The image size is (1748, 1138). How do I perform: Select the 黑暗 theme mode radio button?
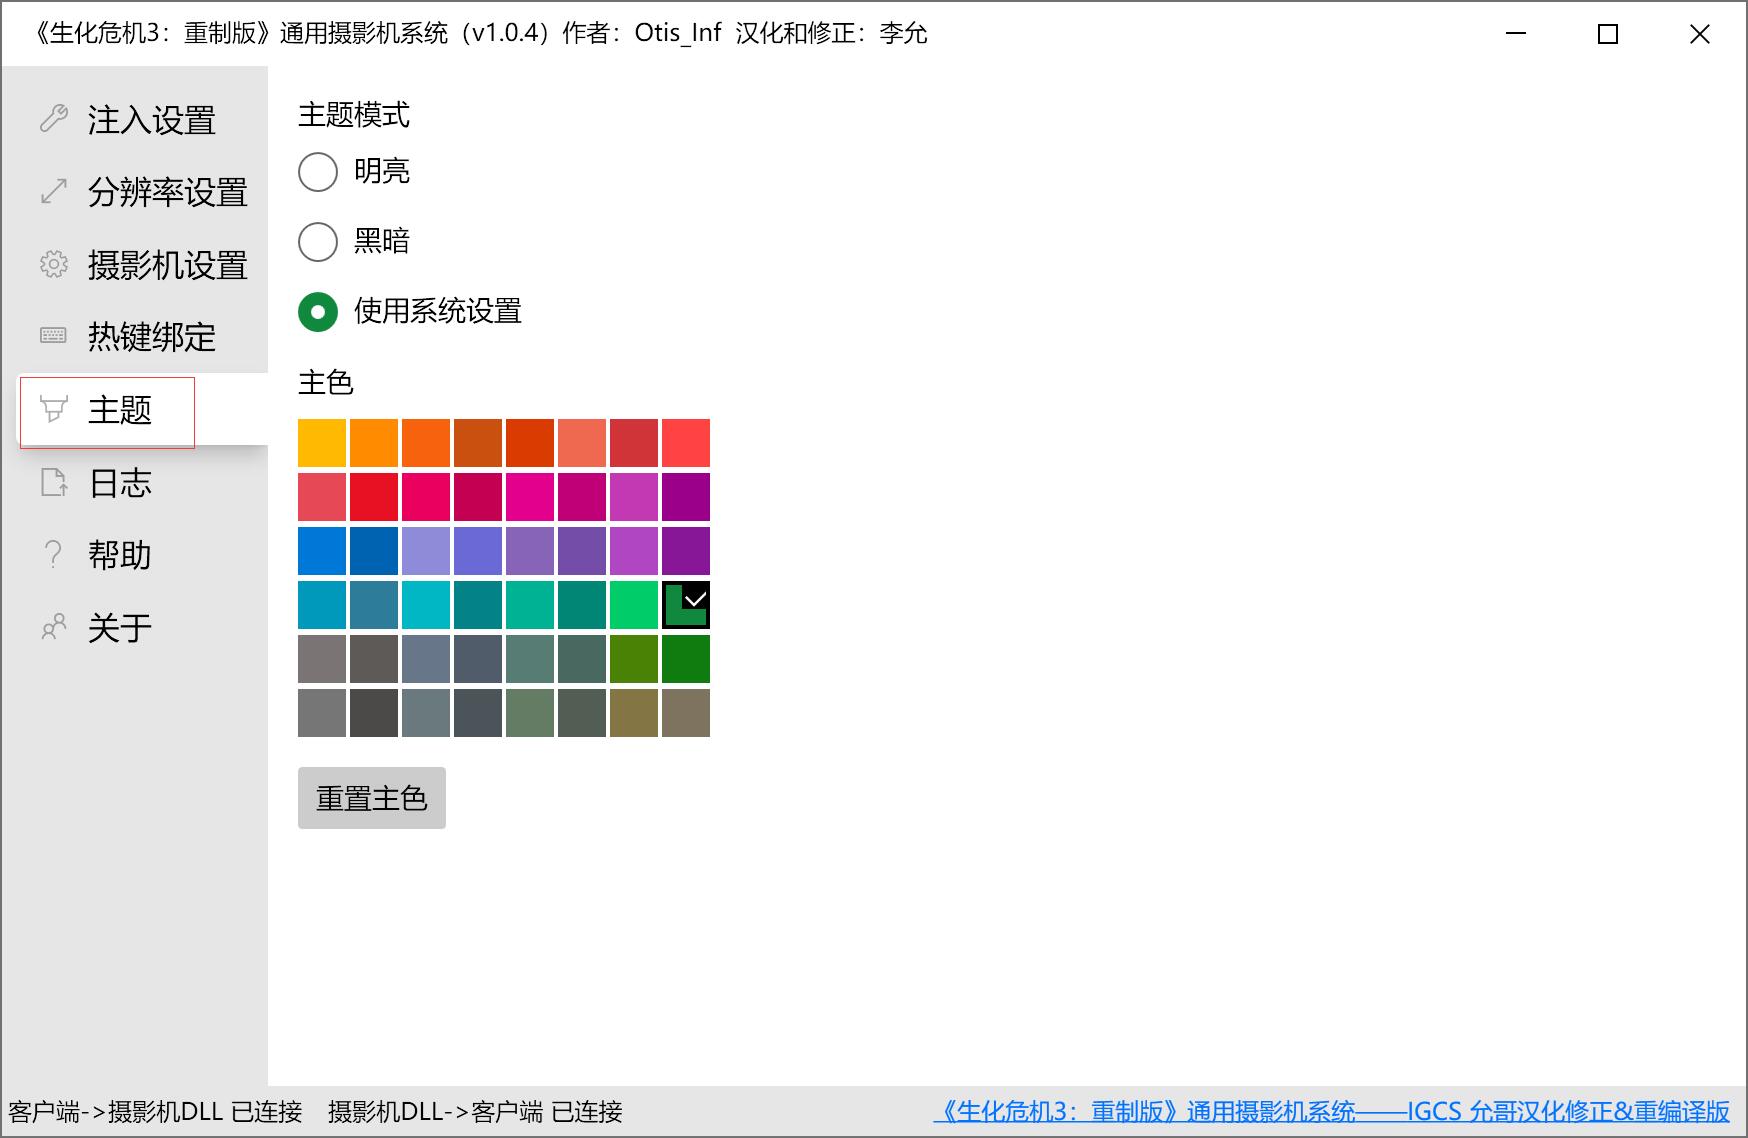pos(318,242)
